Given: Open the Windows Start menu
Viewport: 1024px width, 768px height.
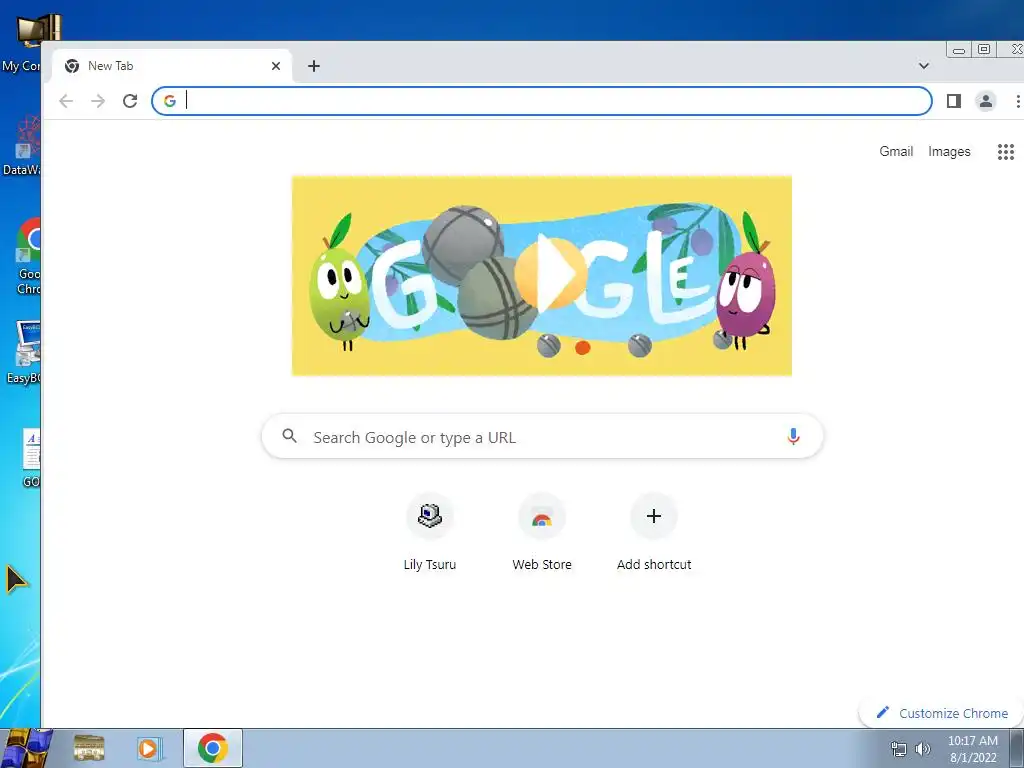Looking at the screenshot, I should point(26,748).
